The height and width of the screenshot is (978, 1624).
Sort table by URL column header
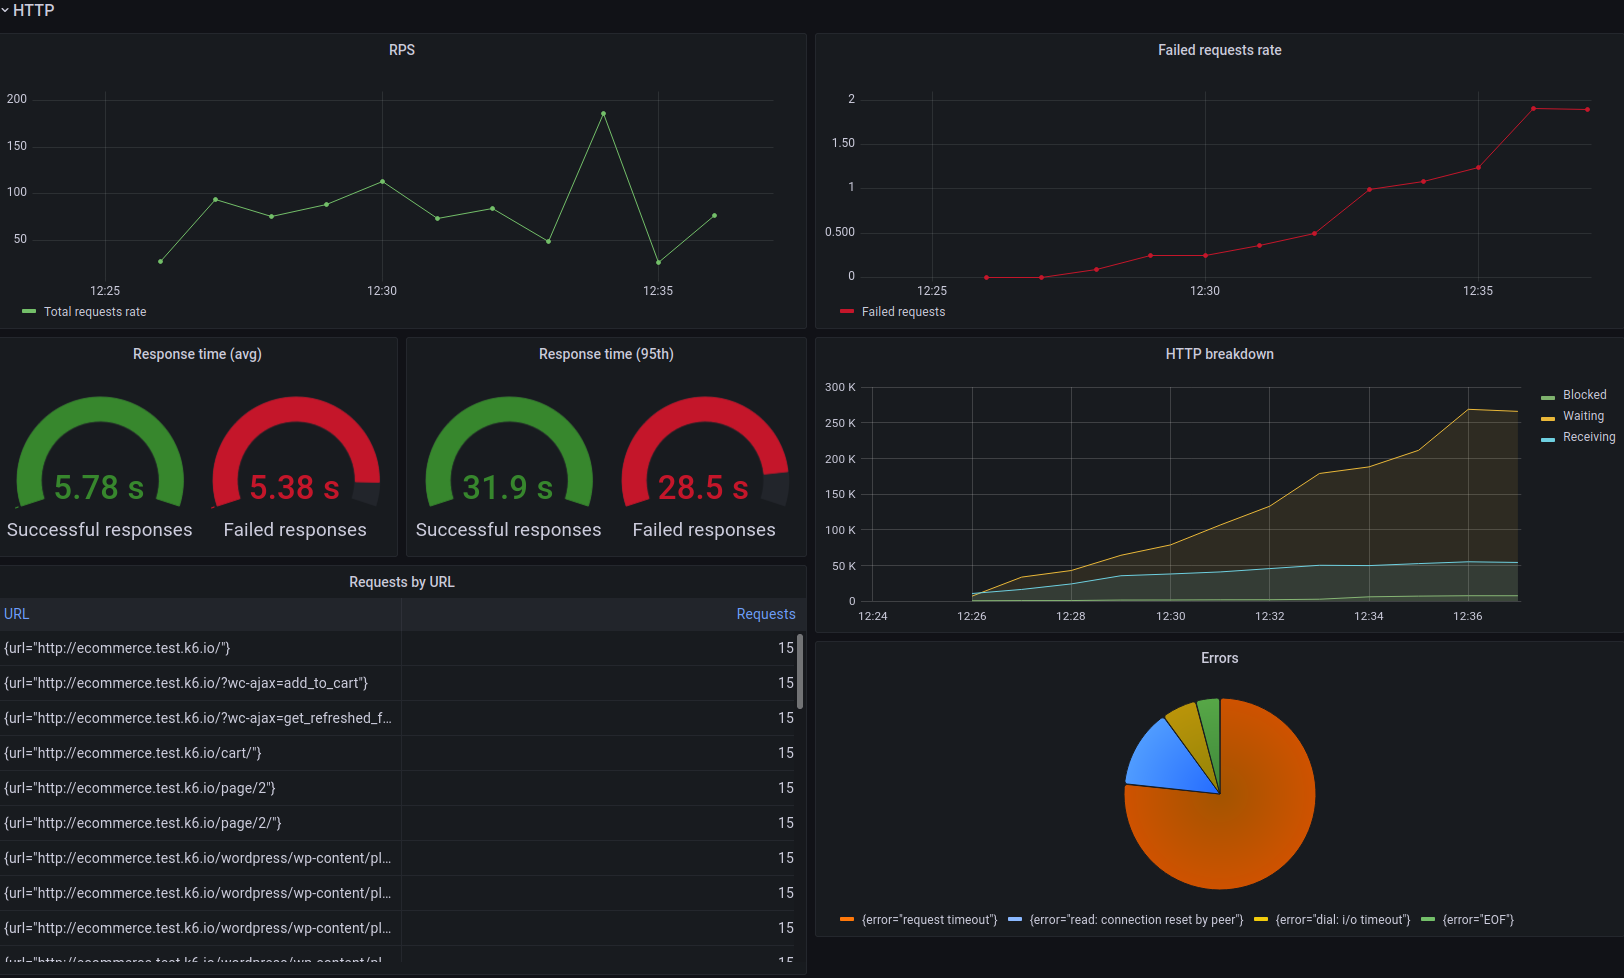(17, 614)
